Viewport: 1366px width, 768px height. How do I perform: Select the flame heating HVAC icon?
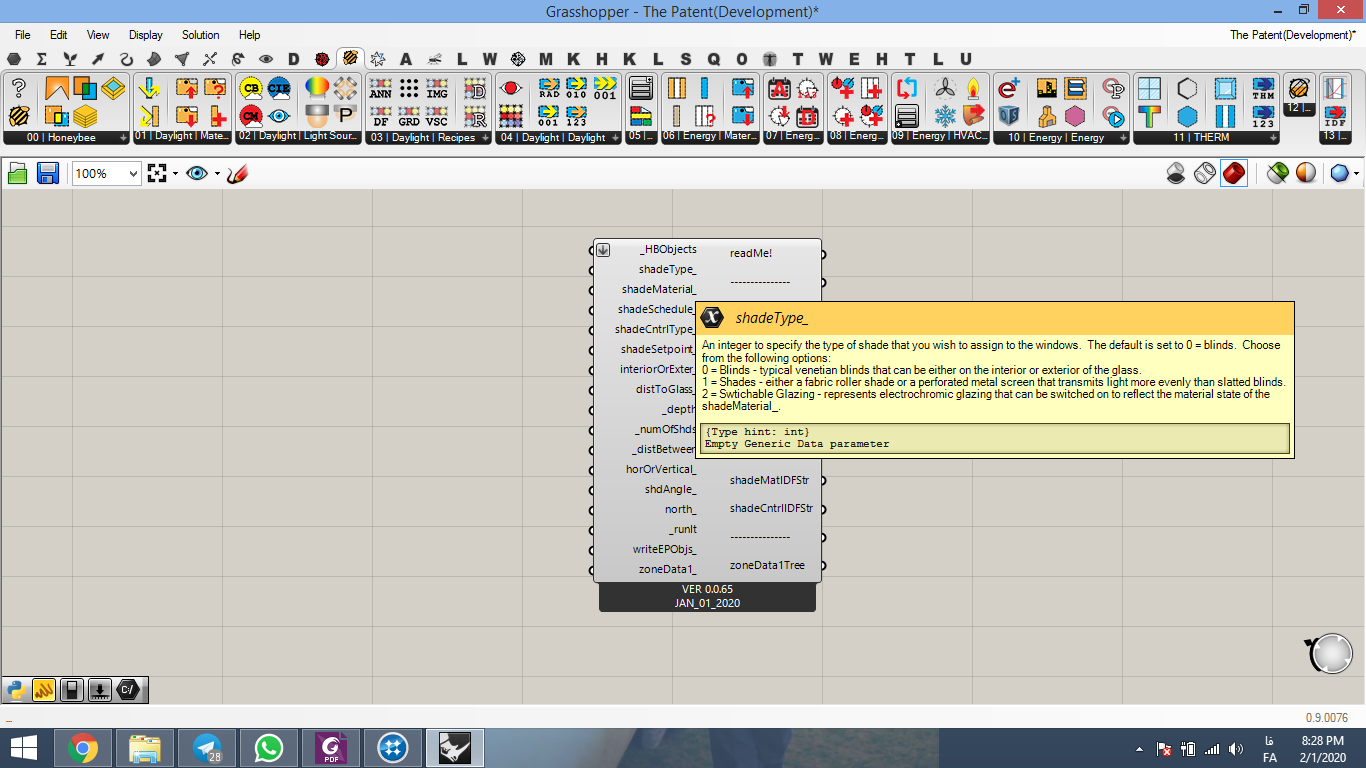[x=973, y=88]
